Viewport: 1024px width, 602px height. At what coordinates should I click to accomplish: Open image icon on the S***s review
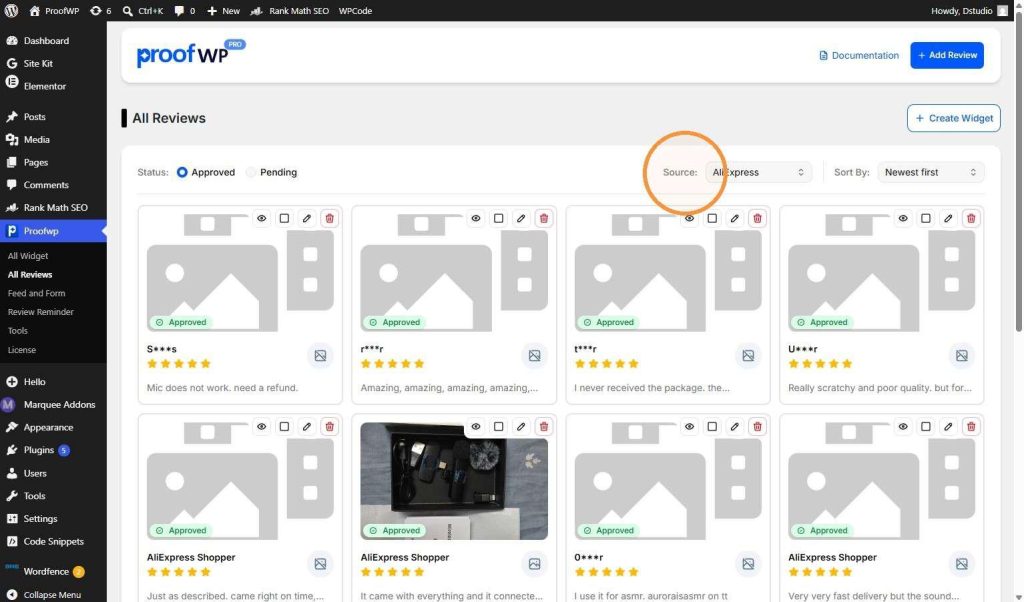pos(320,356)
